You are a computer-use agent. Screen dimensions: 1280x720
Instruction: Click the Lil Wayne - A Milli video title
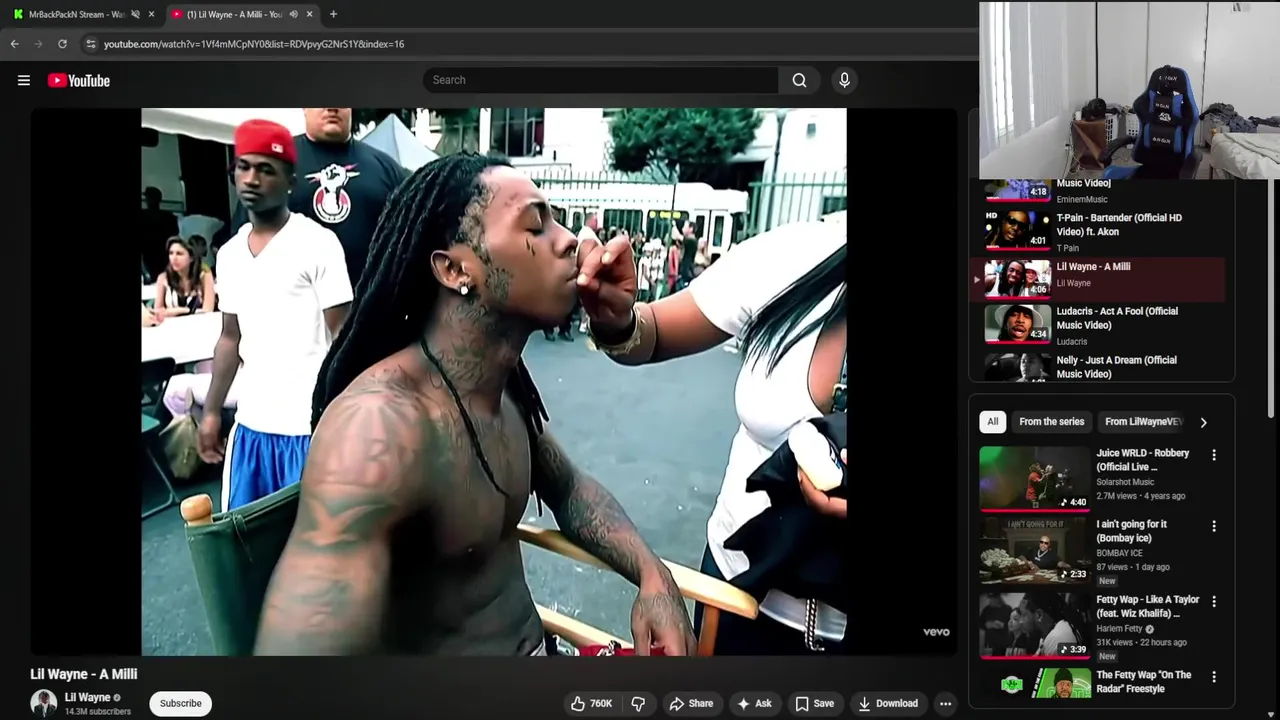84,674
